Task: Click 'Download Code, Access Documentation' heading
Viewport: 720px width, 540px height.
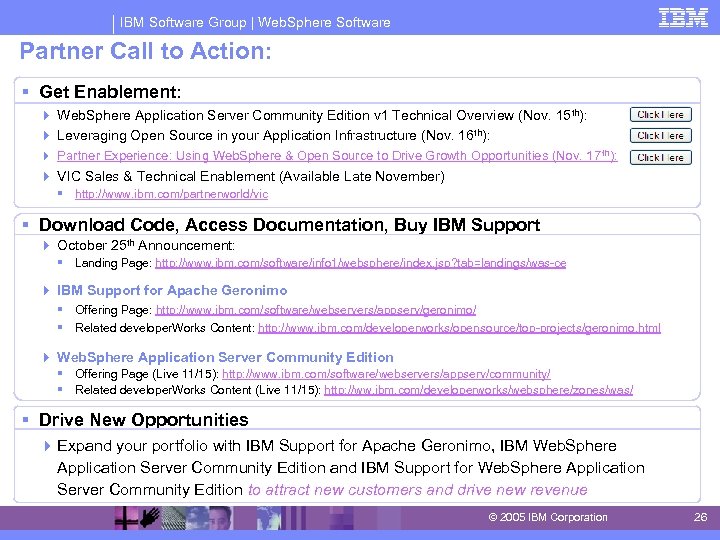Action: [x=289, y=225]
